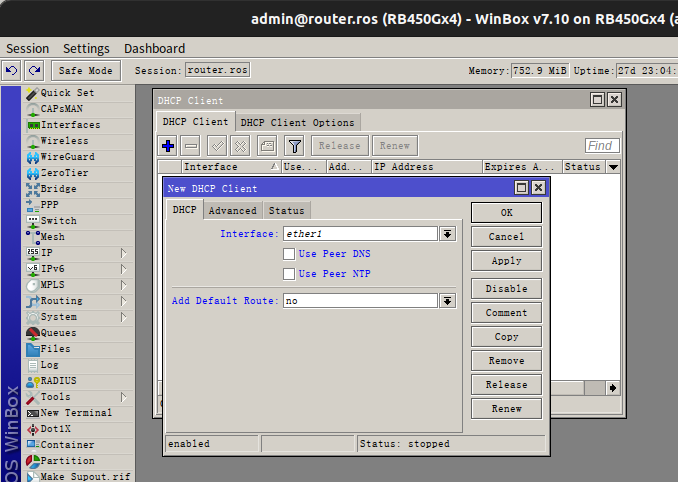Click the Release button in New DHCP Client dialog
Screen dimensions: 678x482
point(506,385)
